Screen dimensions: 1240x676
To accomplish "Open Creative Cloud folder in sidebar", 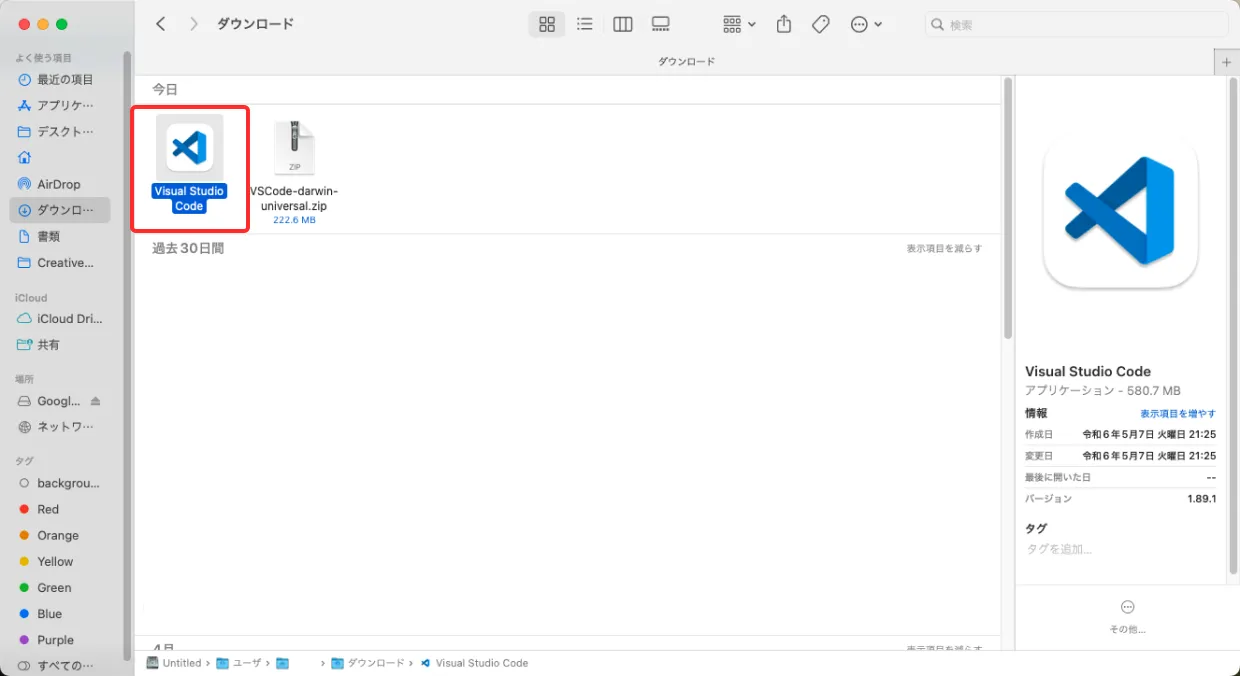I will [x=62, y=263].
